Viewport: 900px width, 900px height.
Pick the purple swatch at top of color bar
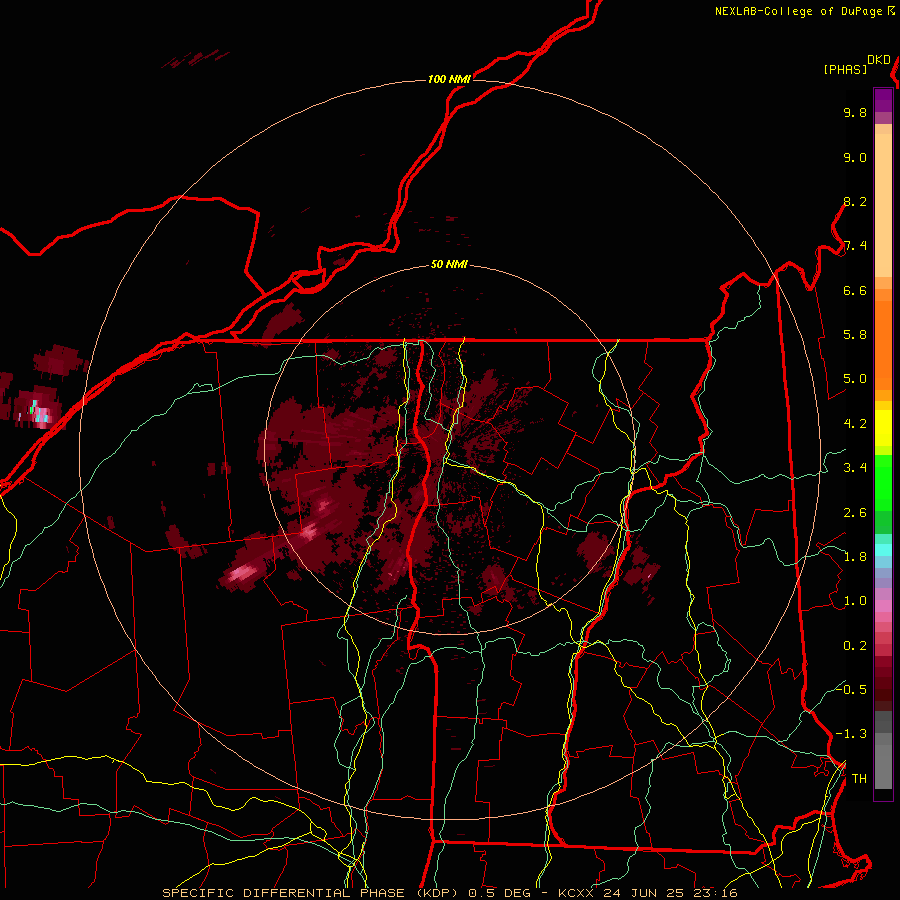pyautogui.click(x=883, y=100)
